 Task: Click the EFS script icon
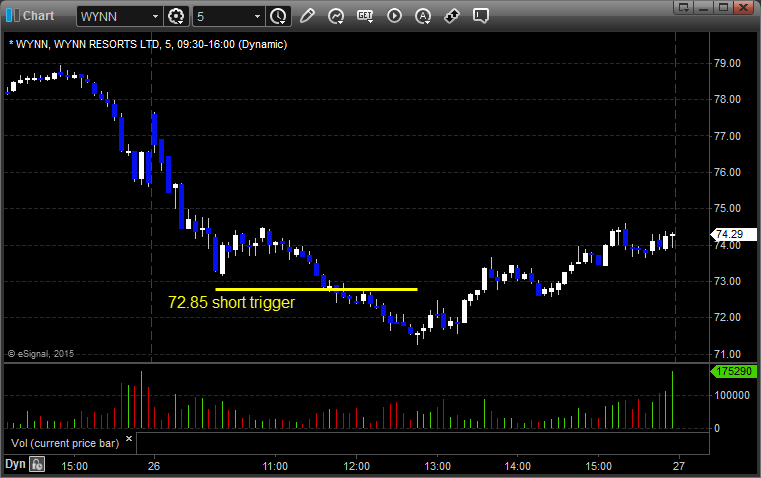(365, 16)
